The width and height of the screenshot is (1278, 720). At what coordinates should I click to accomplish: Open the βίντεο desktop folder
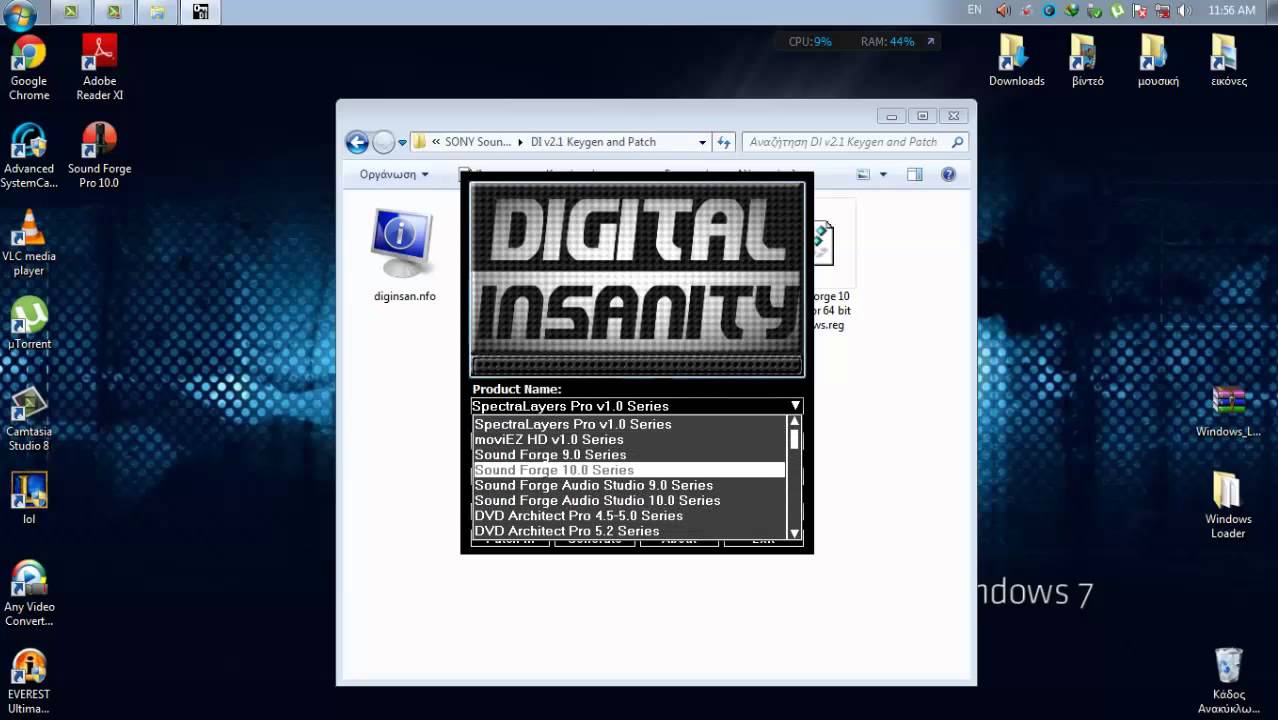click(1087, 60)
